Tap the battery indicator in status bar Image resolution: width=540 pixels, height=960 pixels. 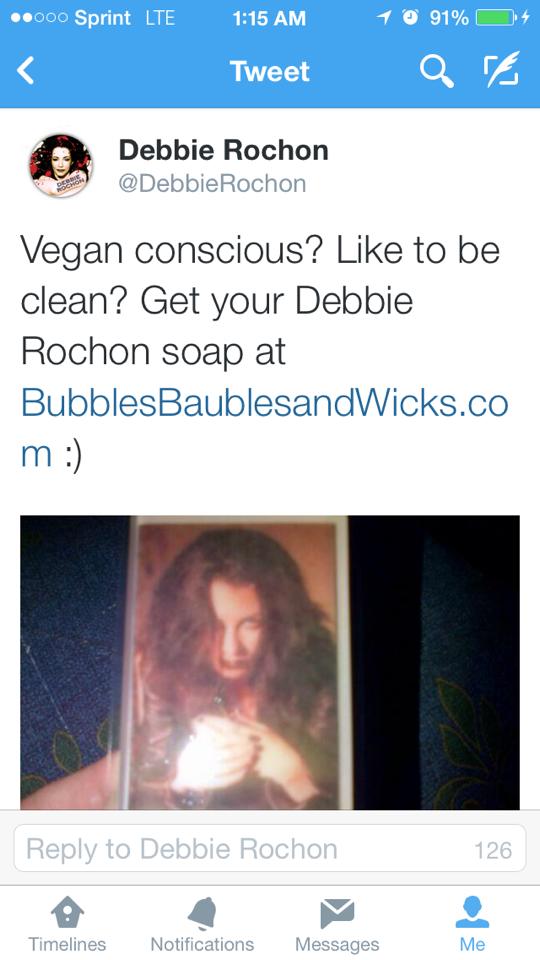495,18
